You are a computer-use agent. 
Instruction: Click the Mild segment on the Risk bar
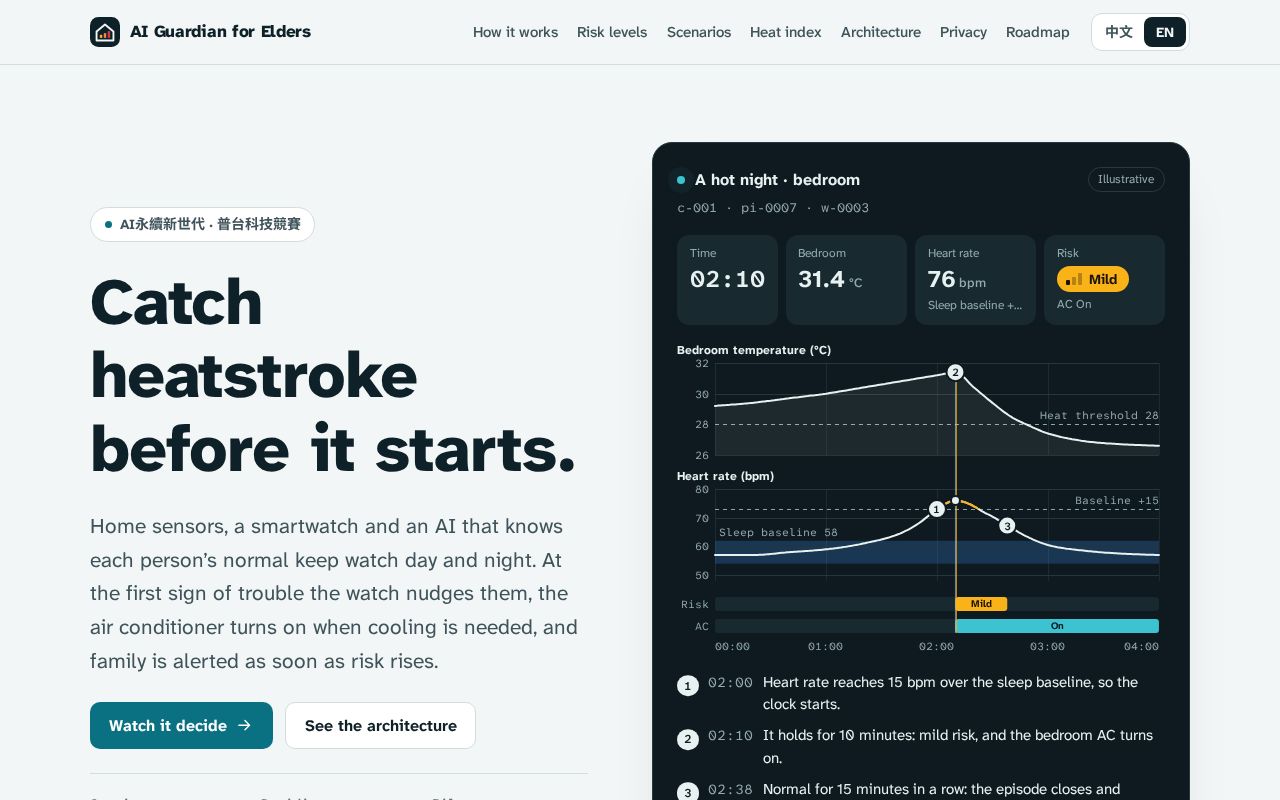(x=981, y=604)
